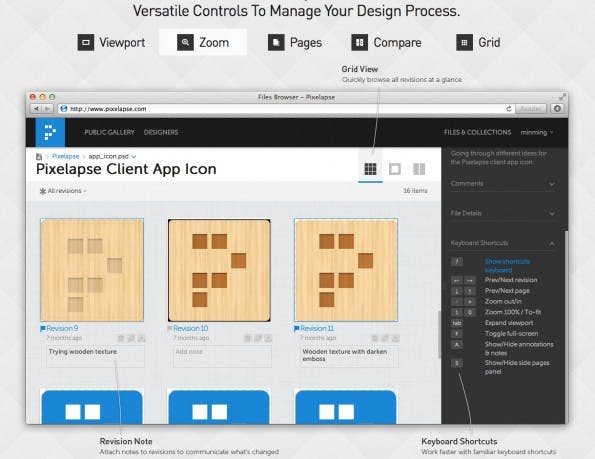Open the browser downloads icon next to Reader
This screenshot has width=595, height=459.
click(x=557, y=109)
